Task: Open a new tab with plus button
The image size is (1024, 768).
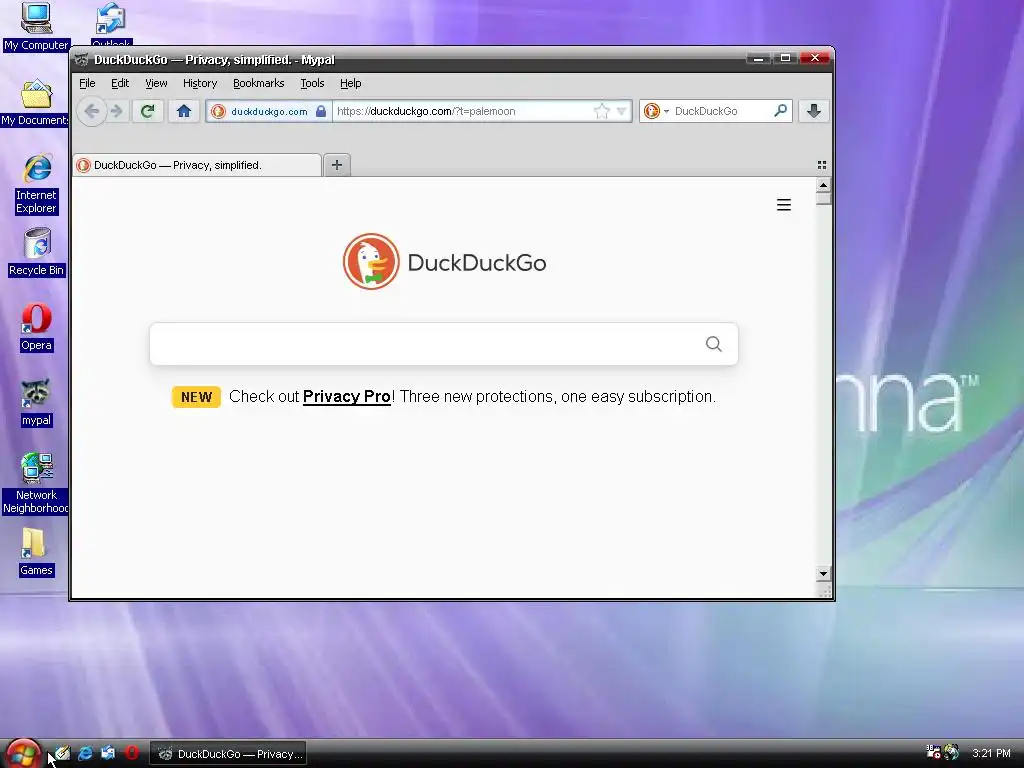Action: (337, 165)
